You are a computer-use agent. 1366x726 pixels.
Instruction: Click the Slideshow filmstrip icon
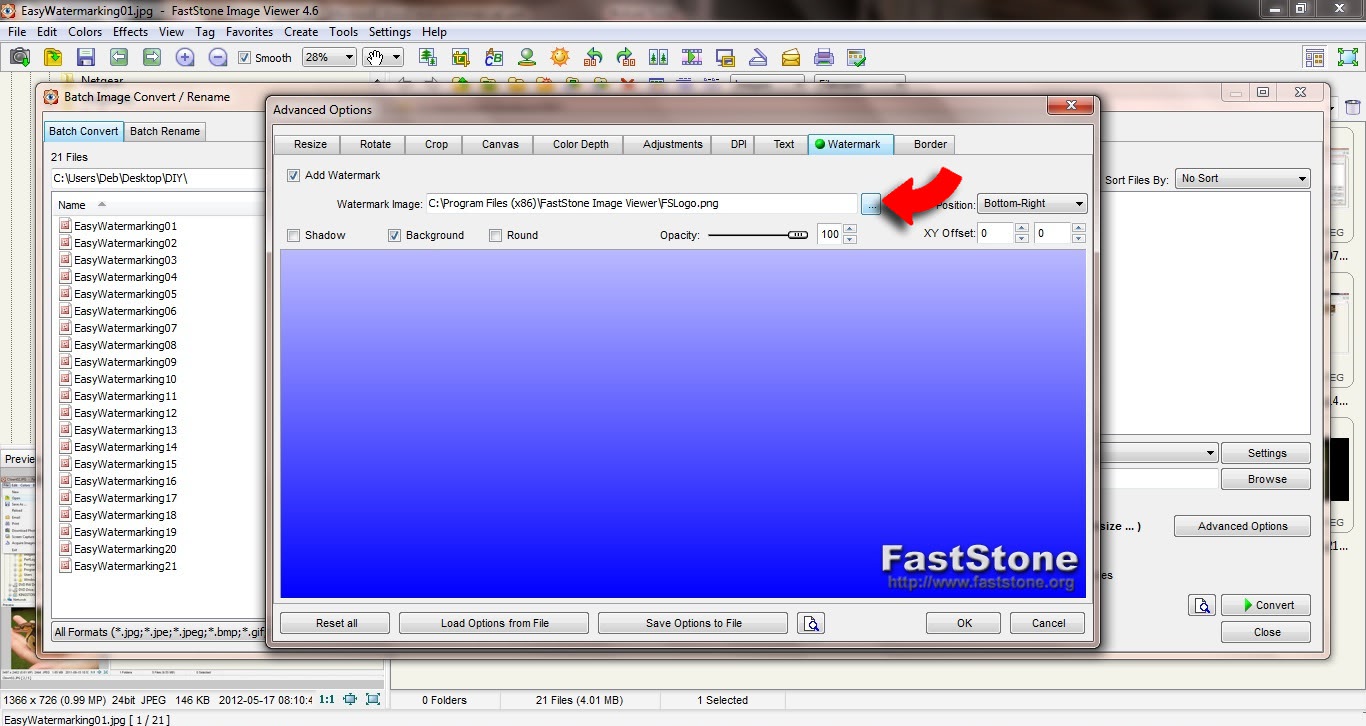click(692, 57)
